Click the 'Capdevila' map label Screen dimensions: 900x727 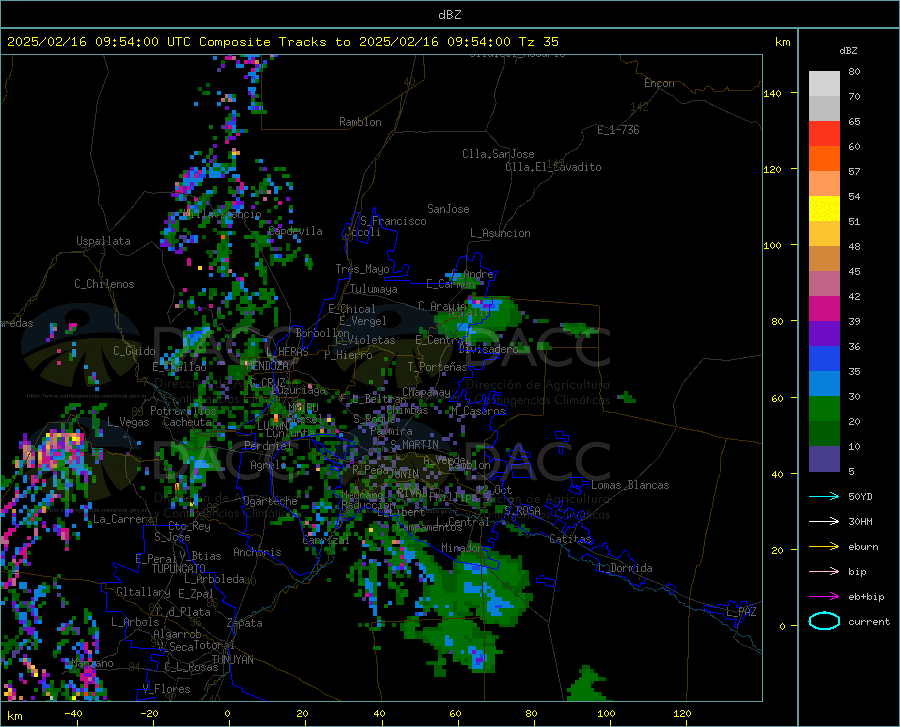tap(295, 231)
